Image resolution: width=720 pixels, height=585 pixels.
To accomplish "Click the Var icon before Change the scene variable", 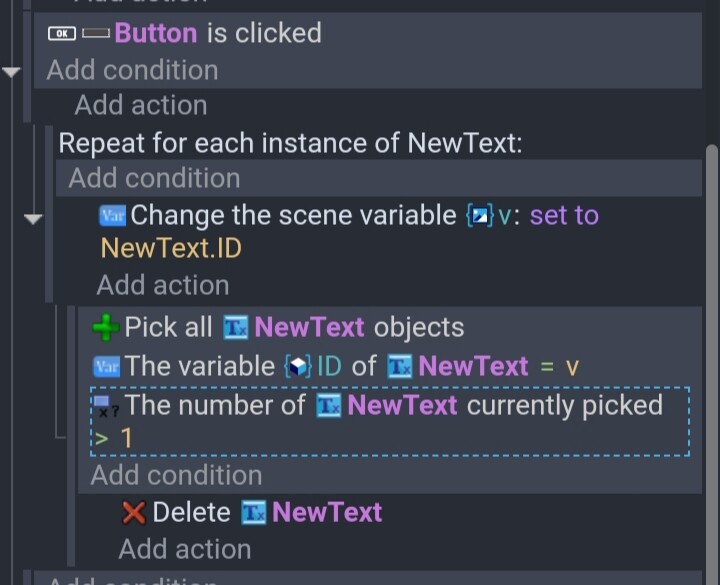I will click(112, 215).
